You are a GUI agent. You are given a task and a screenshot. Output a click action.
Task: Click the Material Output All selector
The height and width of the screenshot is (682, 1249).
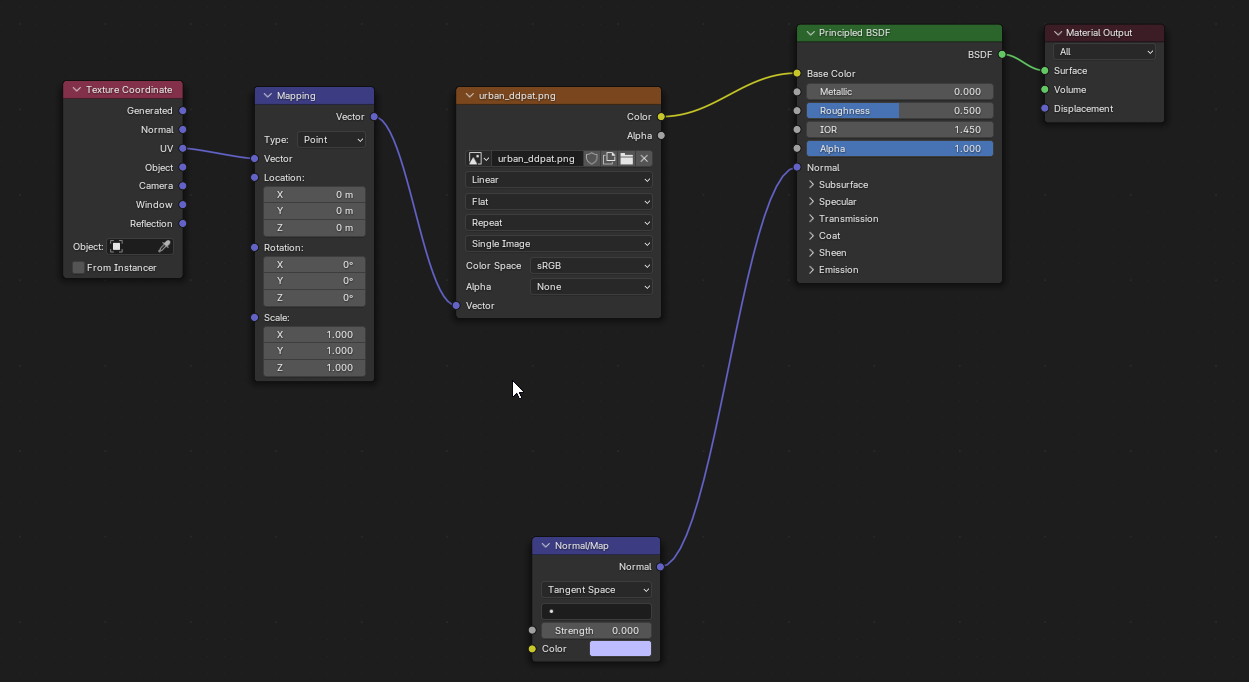pyautogui.click(x=1104, y=52)
